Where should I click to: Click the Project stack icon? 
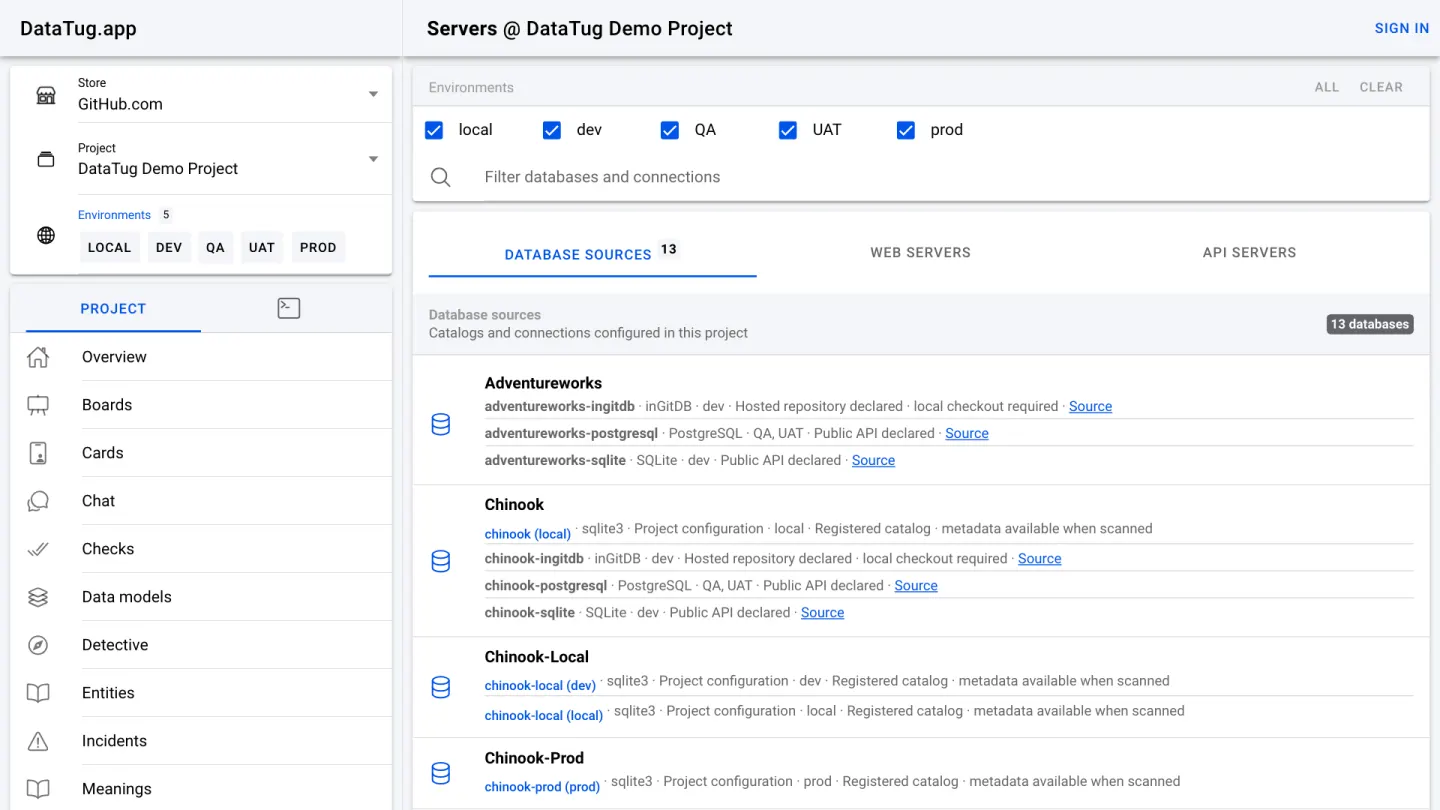click(46, 160)
